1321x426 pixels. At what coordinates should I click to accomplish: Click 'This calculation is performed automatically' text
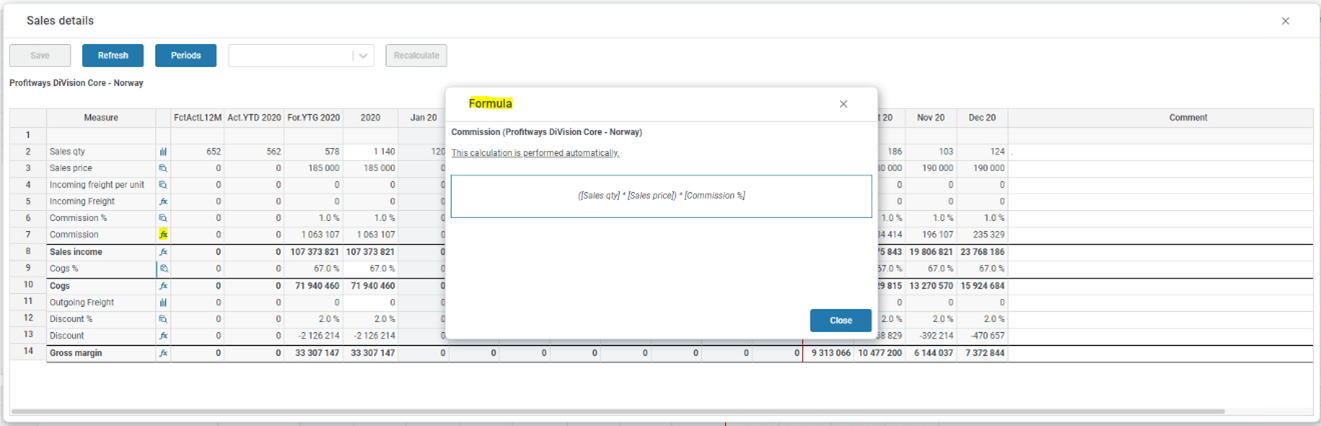coord(535,153)
